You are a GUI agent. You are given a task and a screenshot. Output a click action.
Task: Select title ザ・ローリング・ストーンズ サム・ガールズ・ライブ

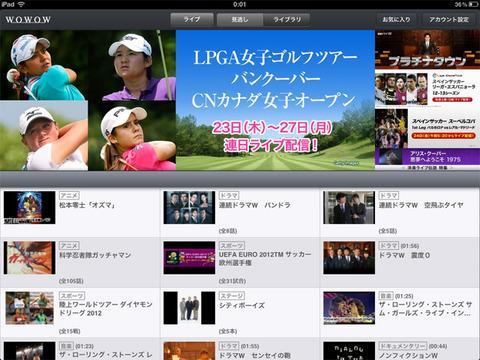click(425, 309)
